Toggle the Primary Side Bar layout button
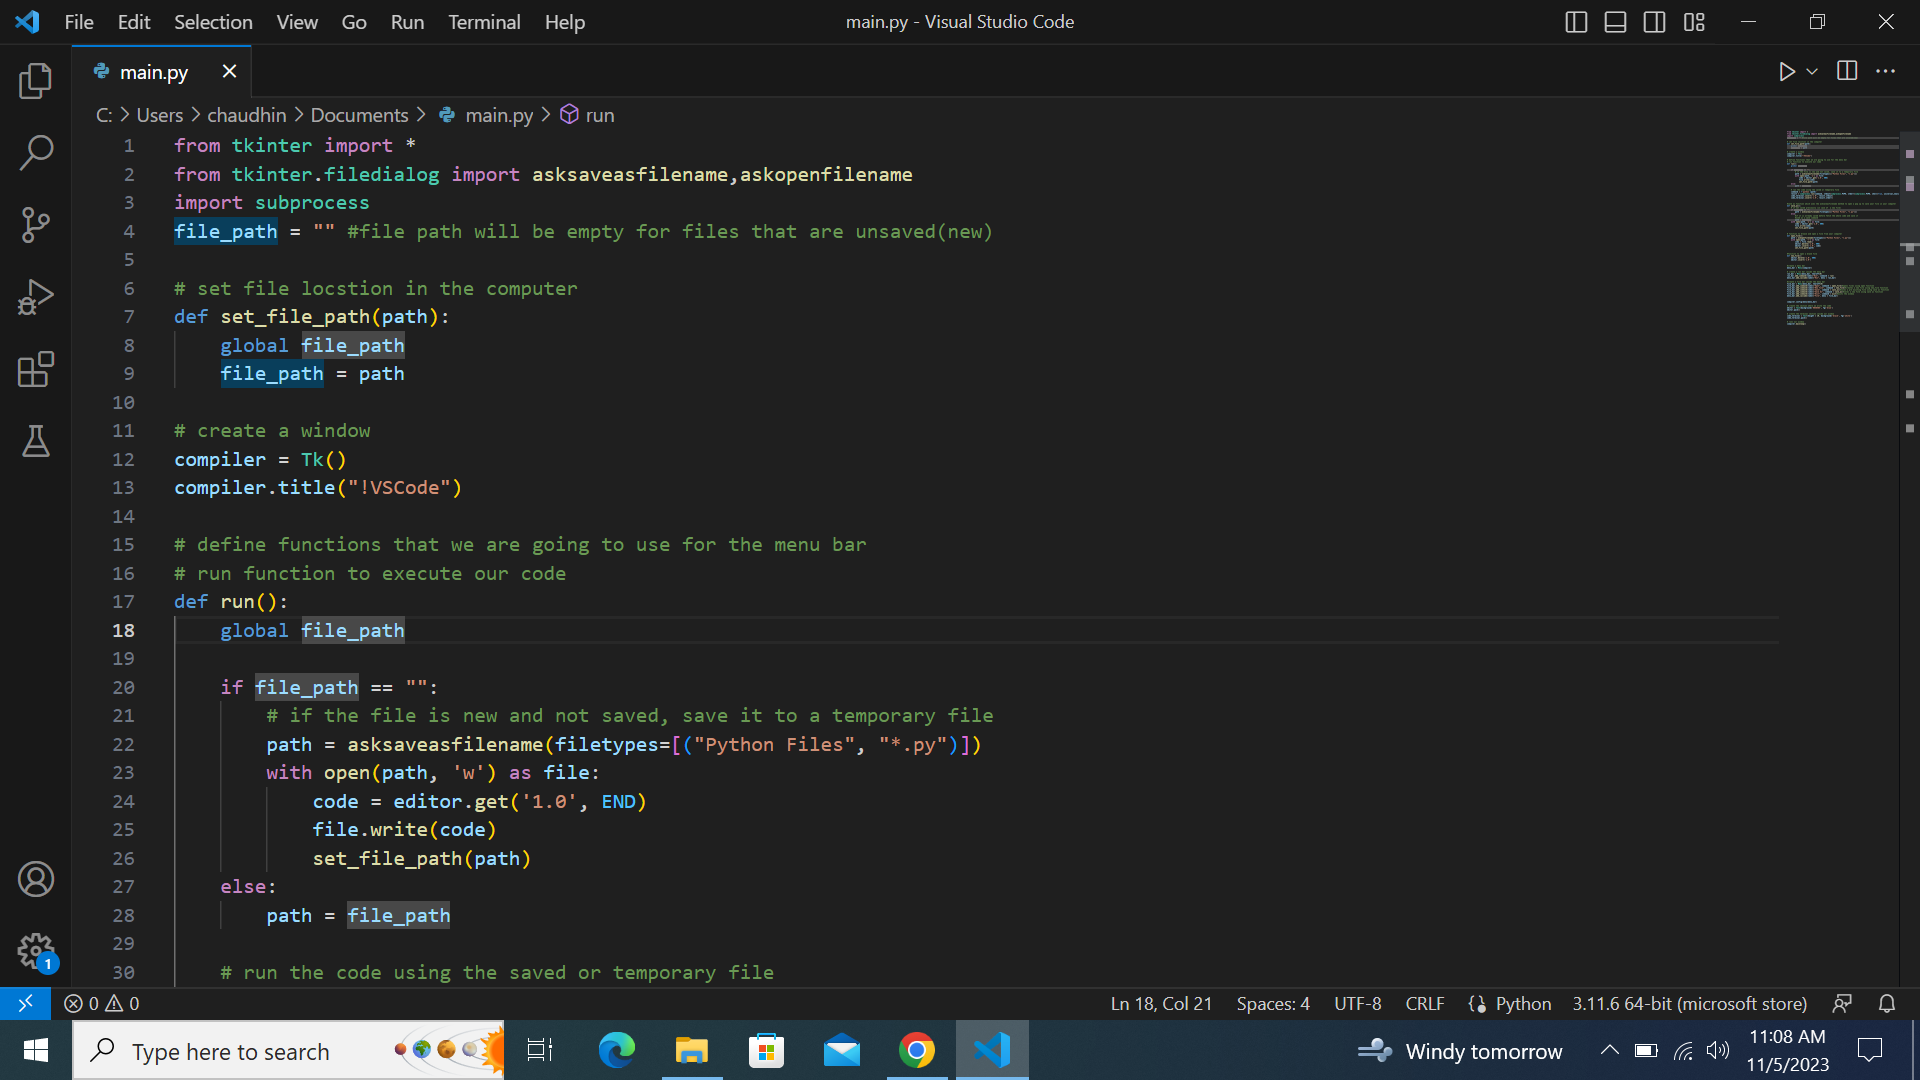1920x1080 pixels. pyautogui.click(x=1576, y=22)
